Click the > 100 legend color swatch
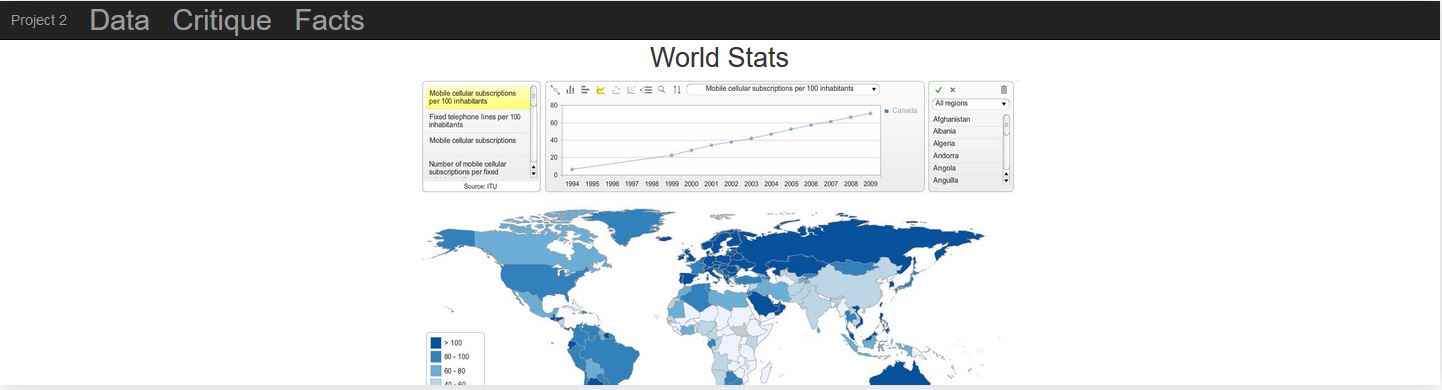The width and height of the screenshot is (1442, 390). (436, 343)
